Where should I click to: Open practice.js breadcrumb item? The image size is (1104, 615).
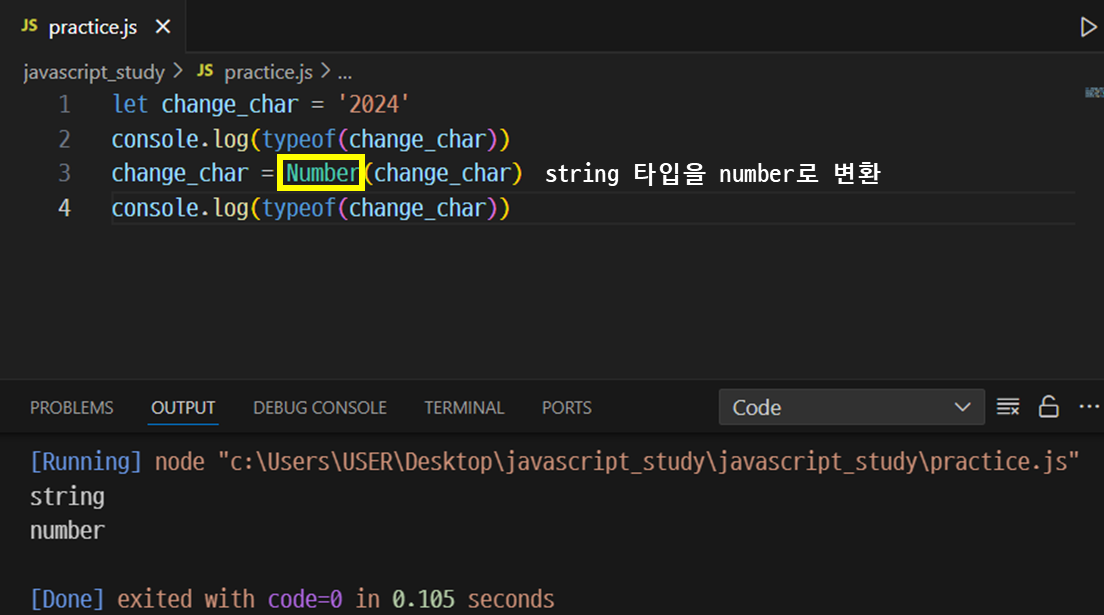coord(268,72)
